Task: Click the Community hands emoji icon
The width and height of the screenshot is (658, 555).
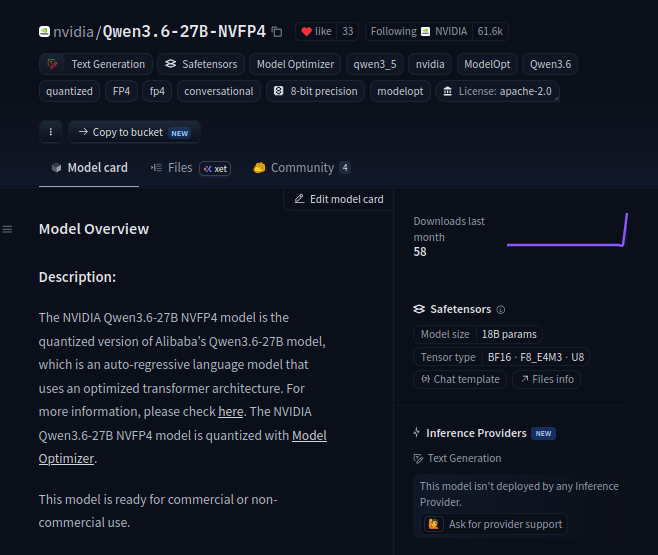Action: point(259,168)
